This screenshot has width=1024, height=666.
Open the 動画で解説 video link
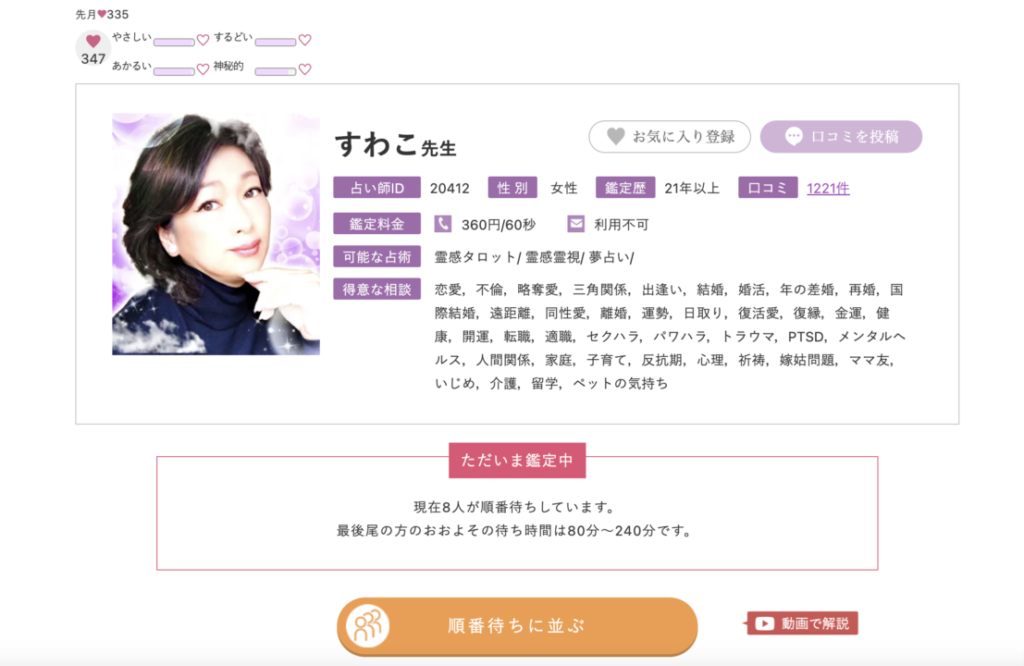pos(803,624)
